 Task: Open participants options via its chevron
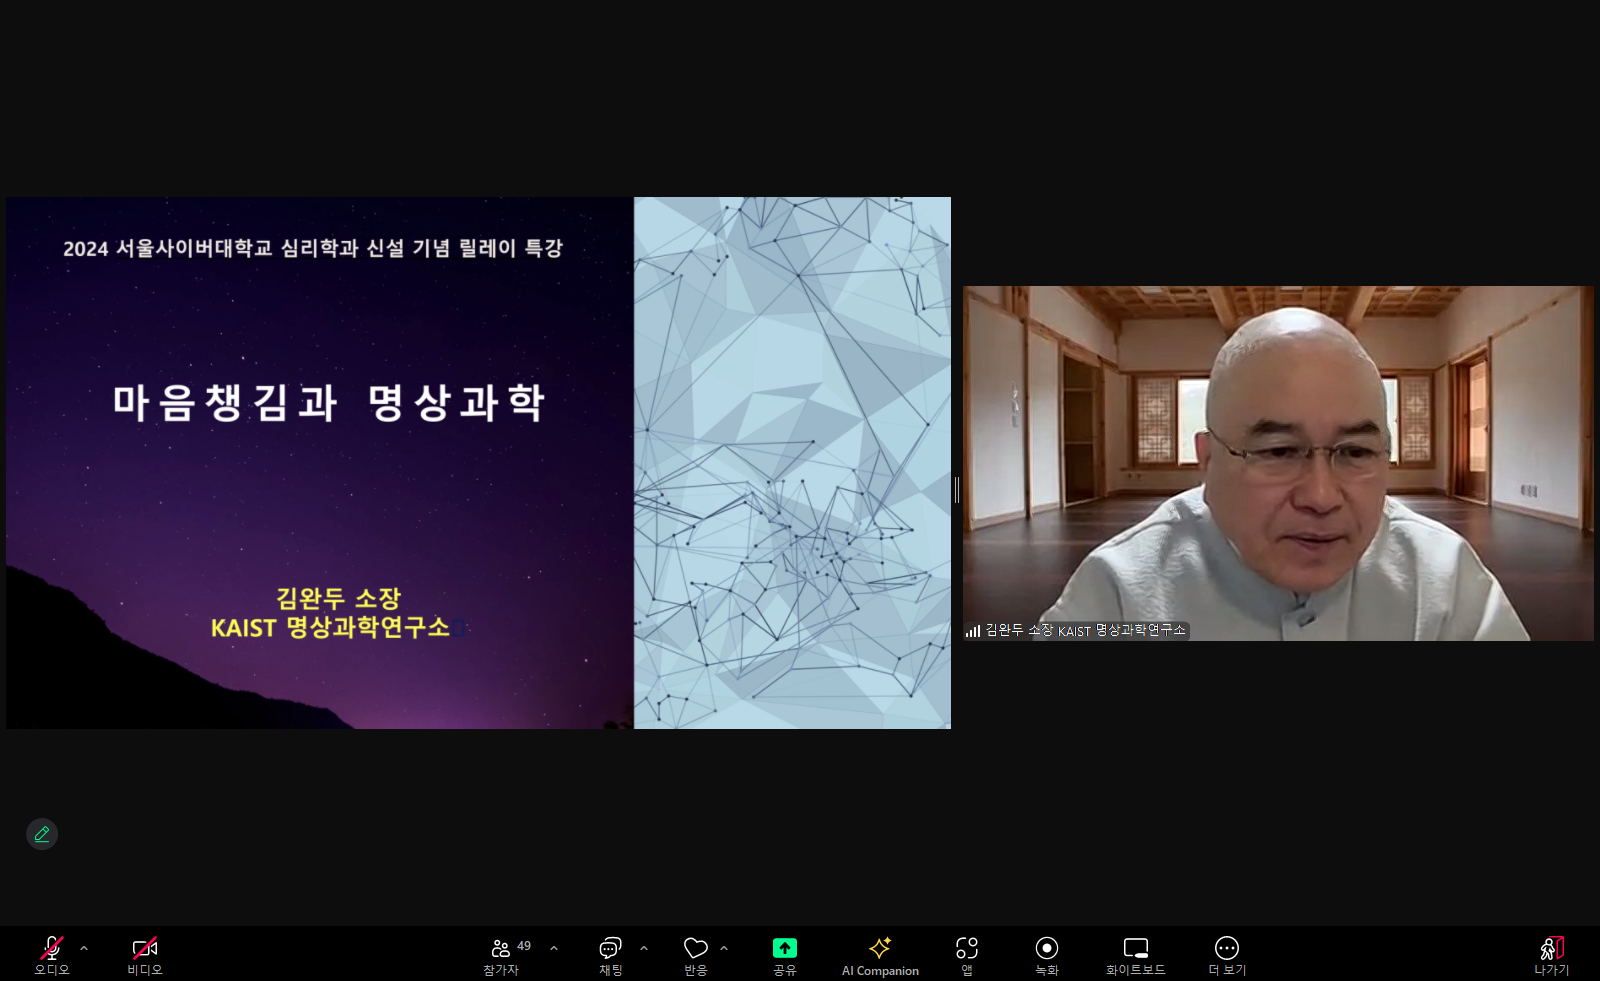click(553, 948)
